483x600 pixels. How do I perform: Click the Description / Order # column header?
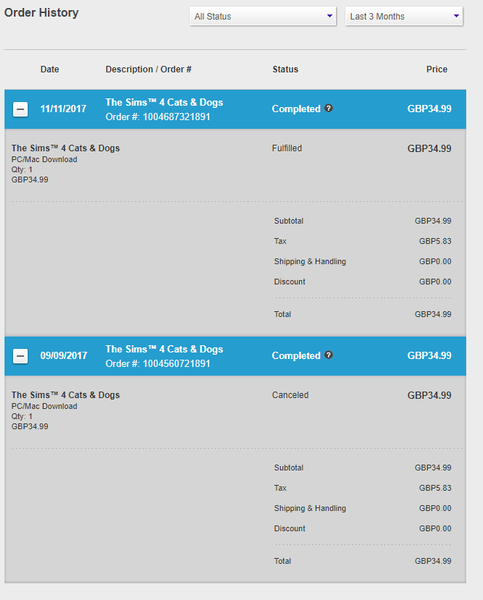(148, 69)
